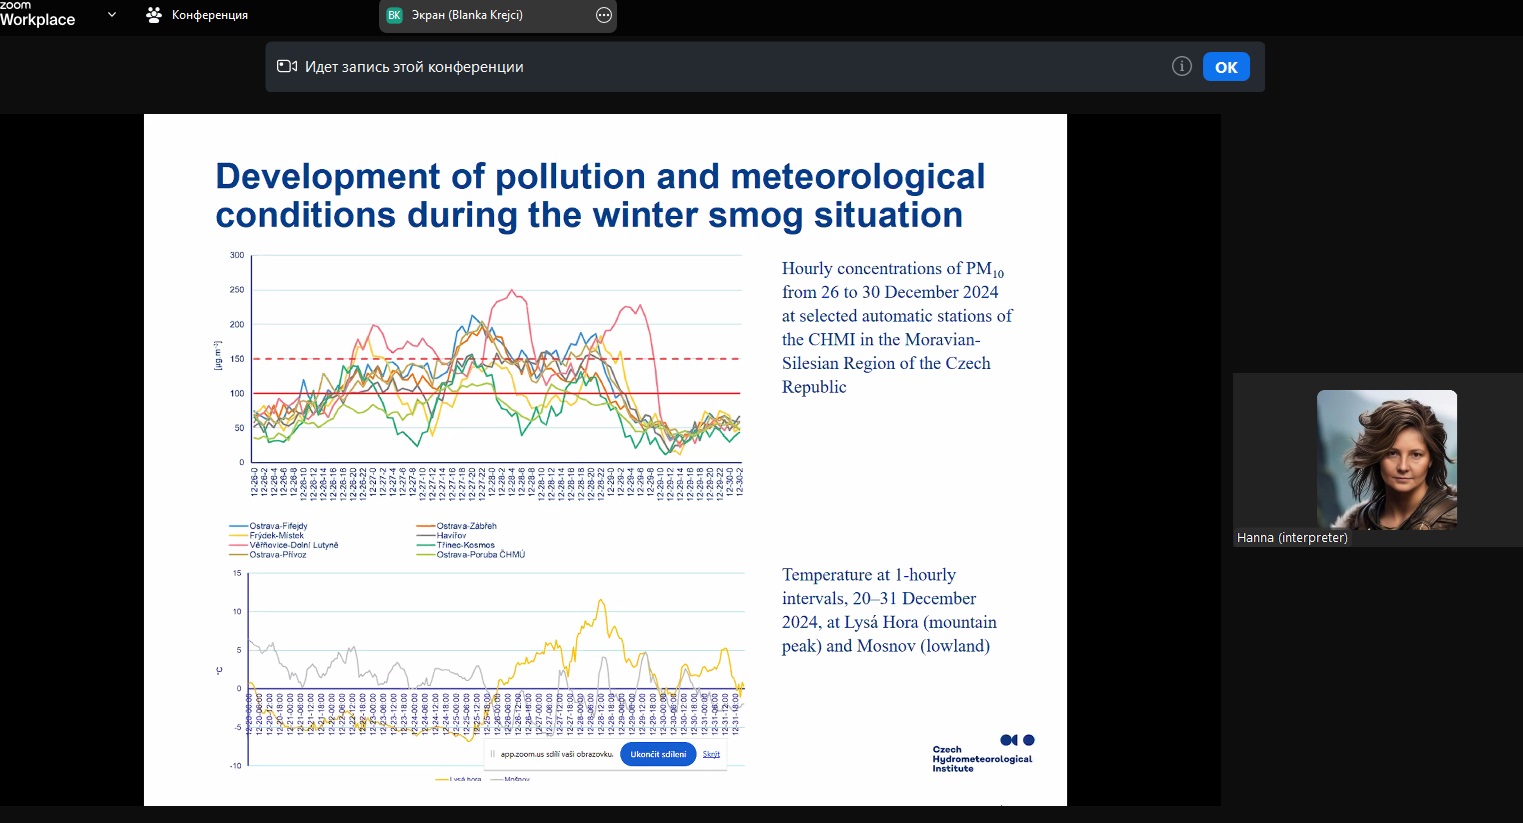Select the Экран (Blanka Krejci) tab
The image size is (1523, 823).
click(467, 15)
